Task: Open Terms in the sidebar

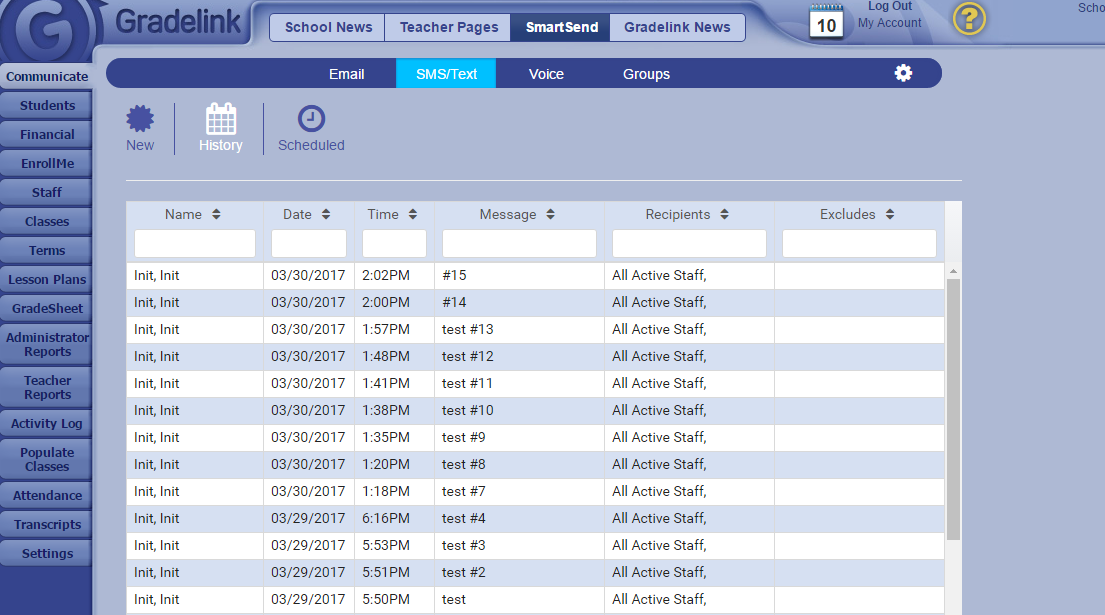Action: pos(47,250)
